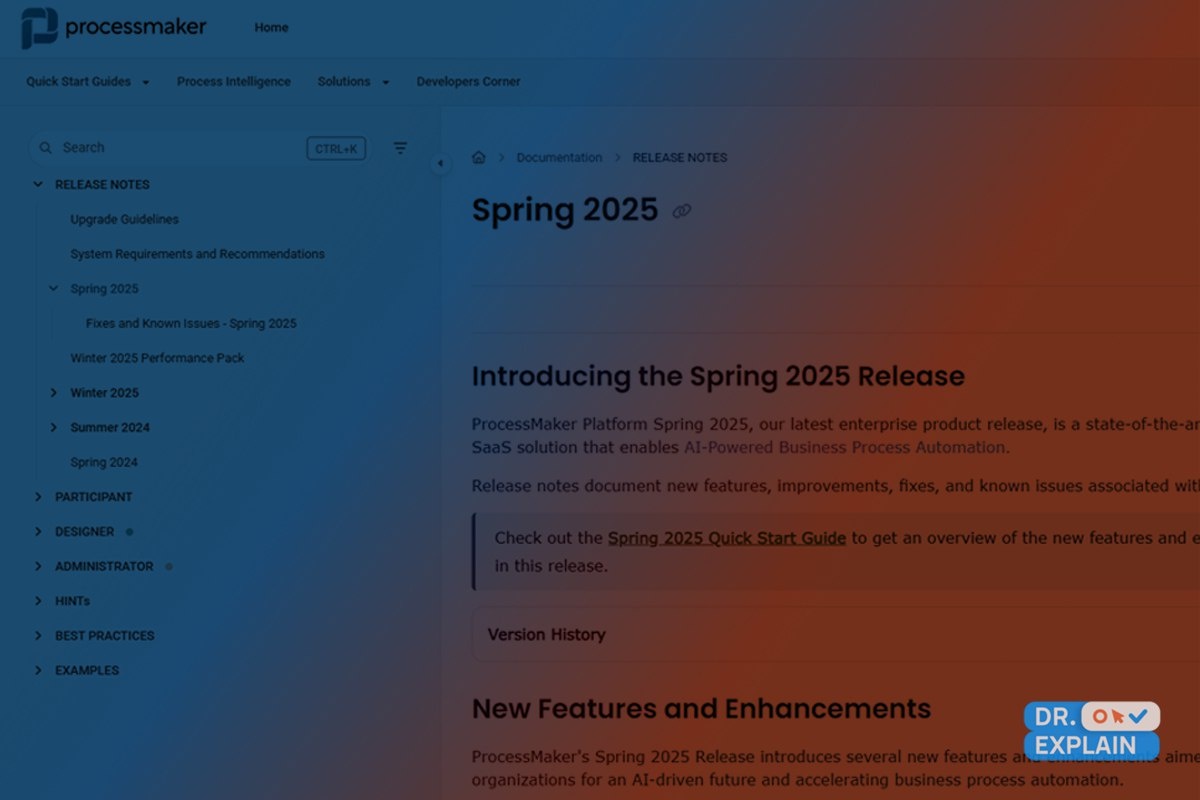Open the Spring 2024 page

tap(104, 462)
